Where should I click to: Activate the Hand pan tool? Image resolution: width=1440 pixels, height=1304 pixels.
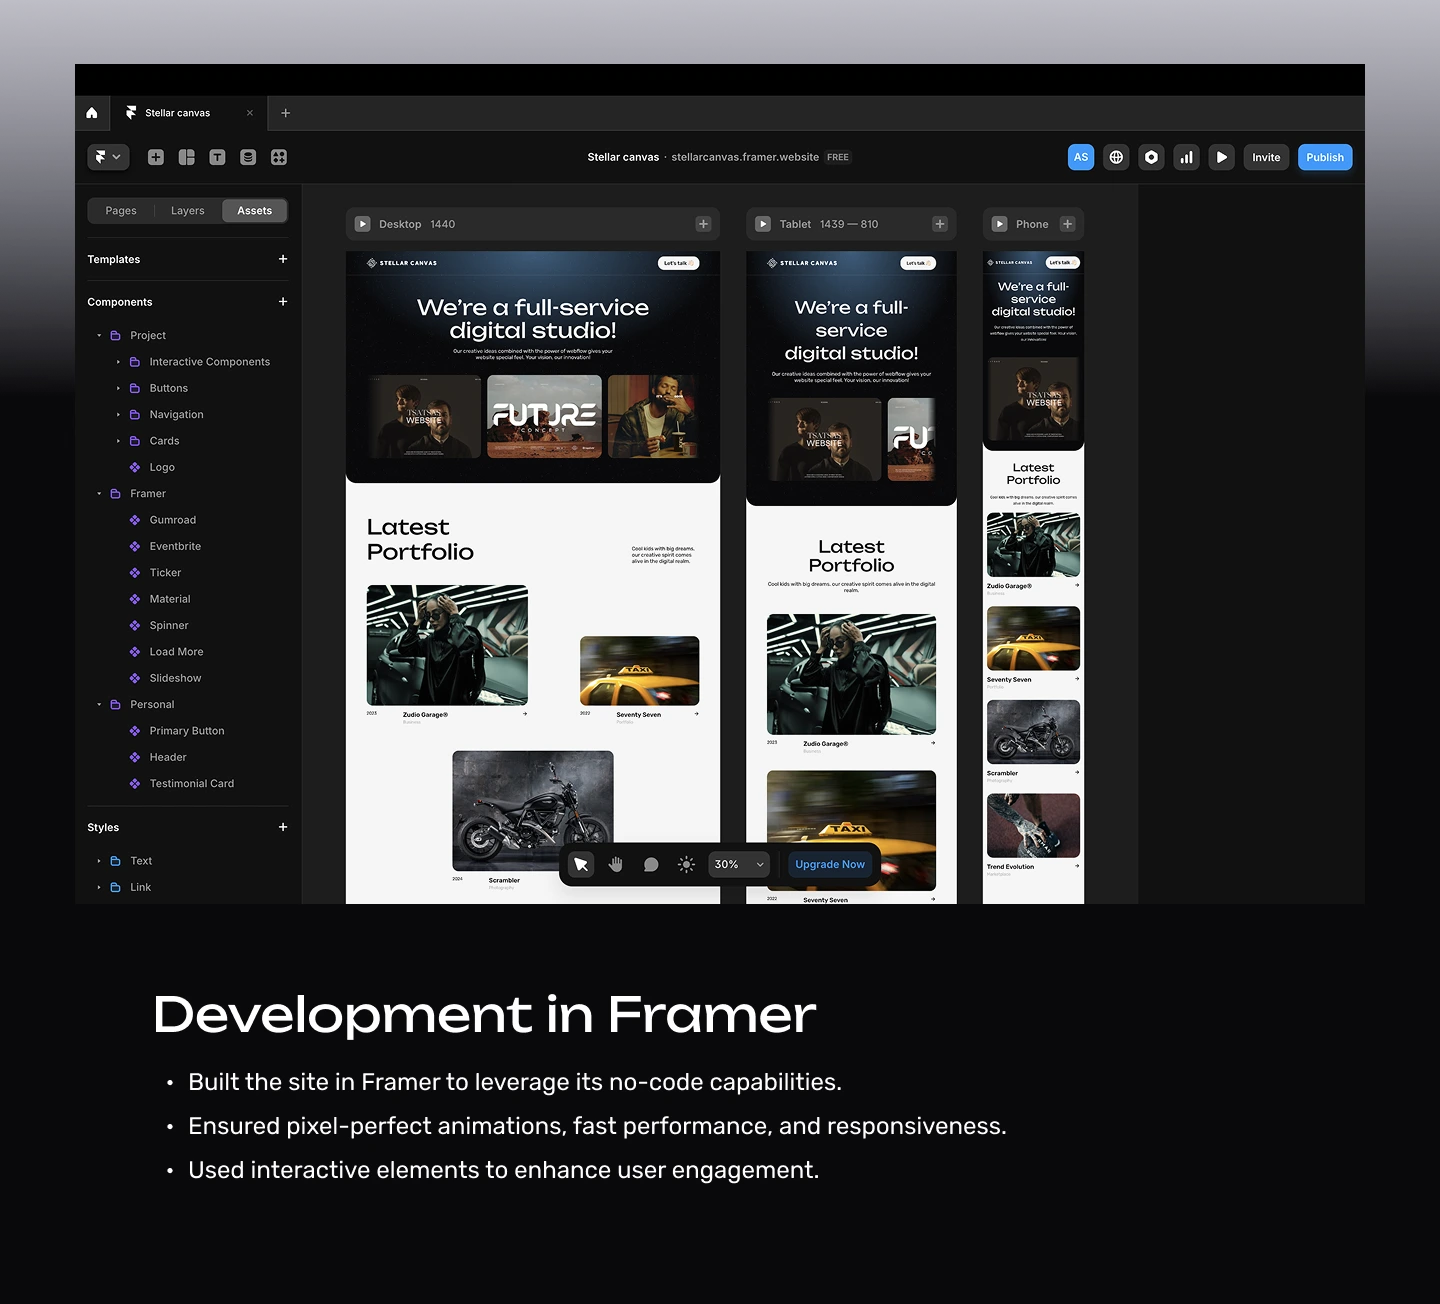pos(616,864)
